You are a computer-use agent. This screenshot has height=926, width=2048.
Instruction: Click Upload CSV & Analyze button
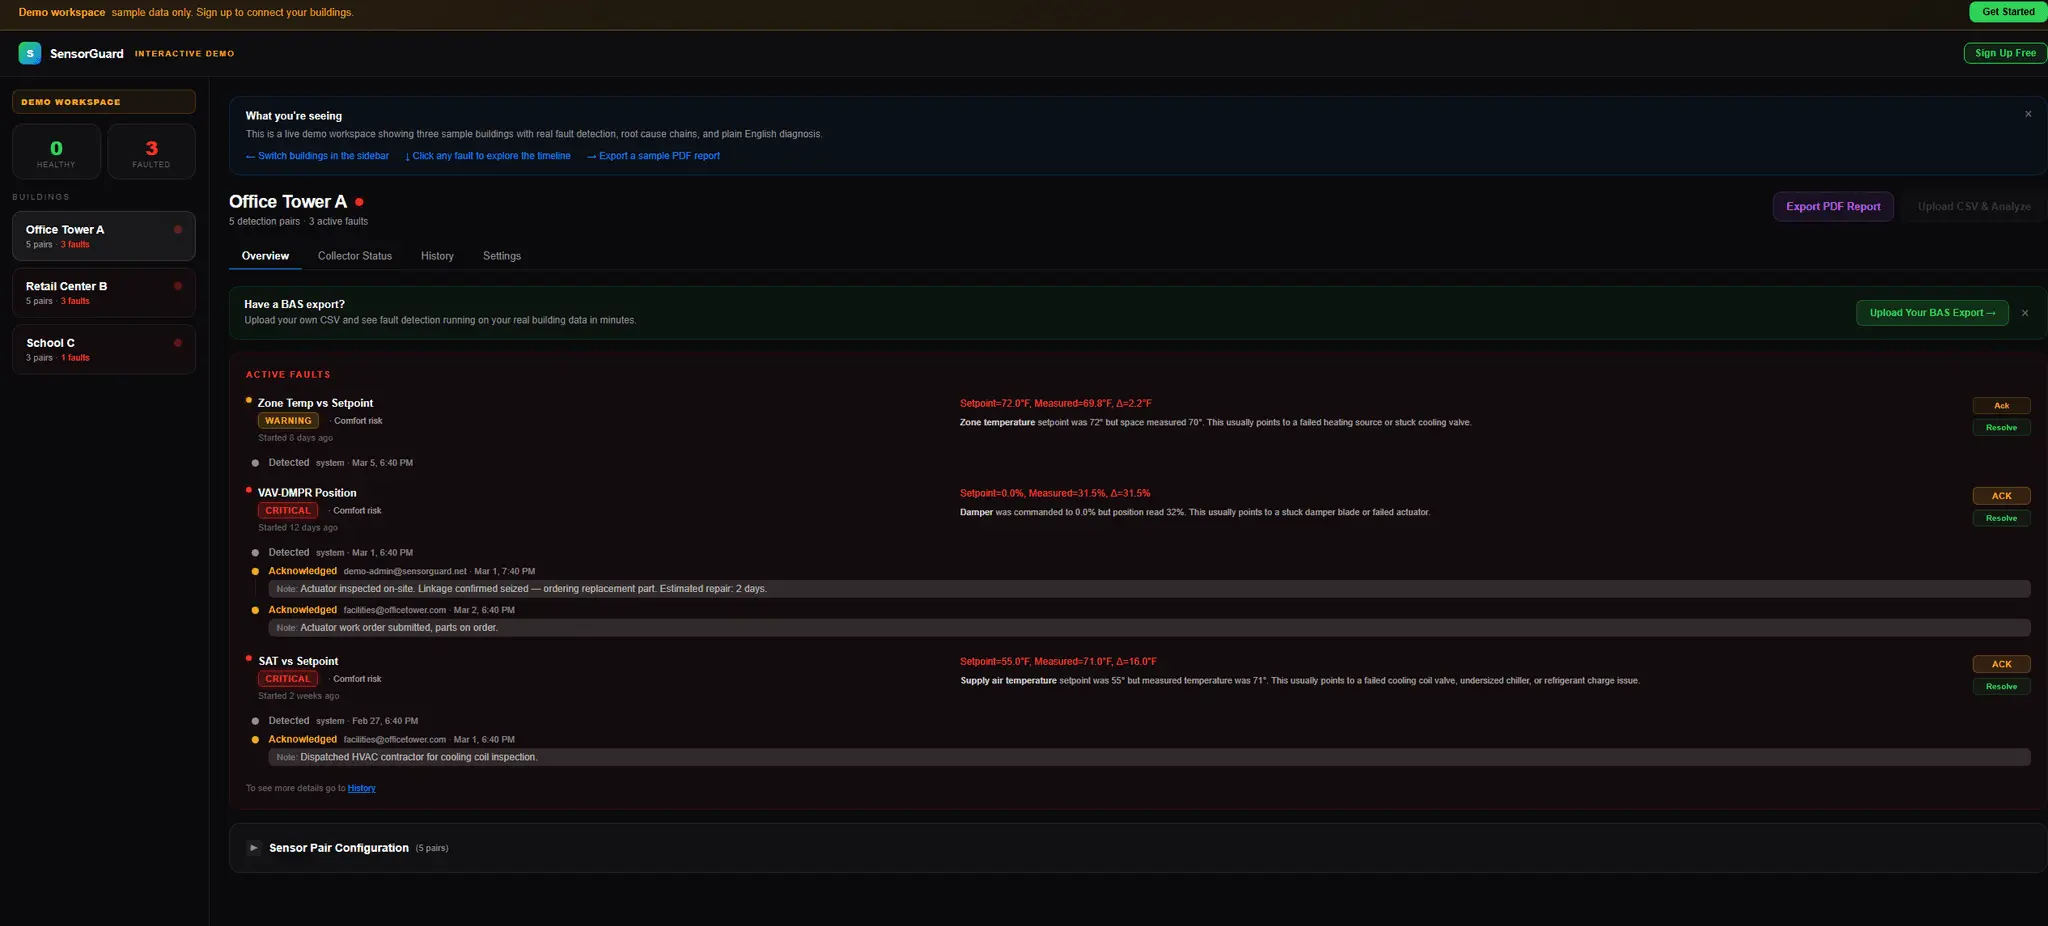(1973, 206)
